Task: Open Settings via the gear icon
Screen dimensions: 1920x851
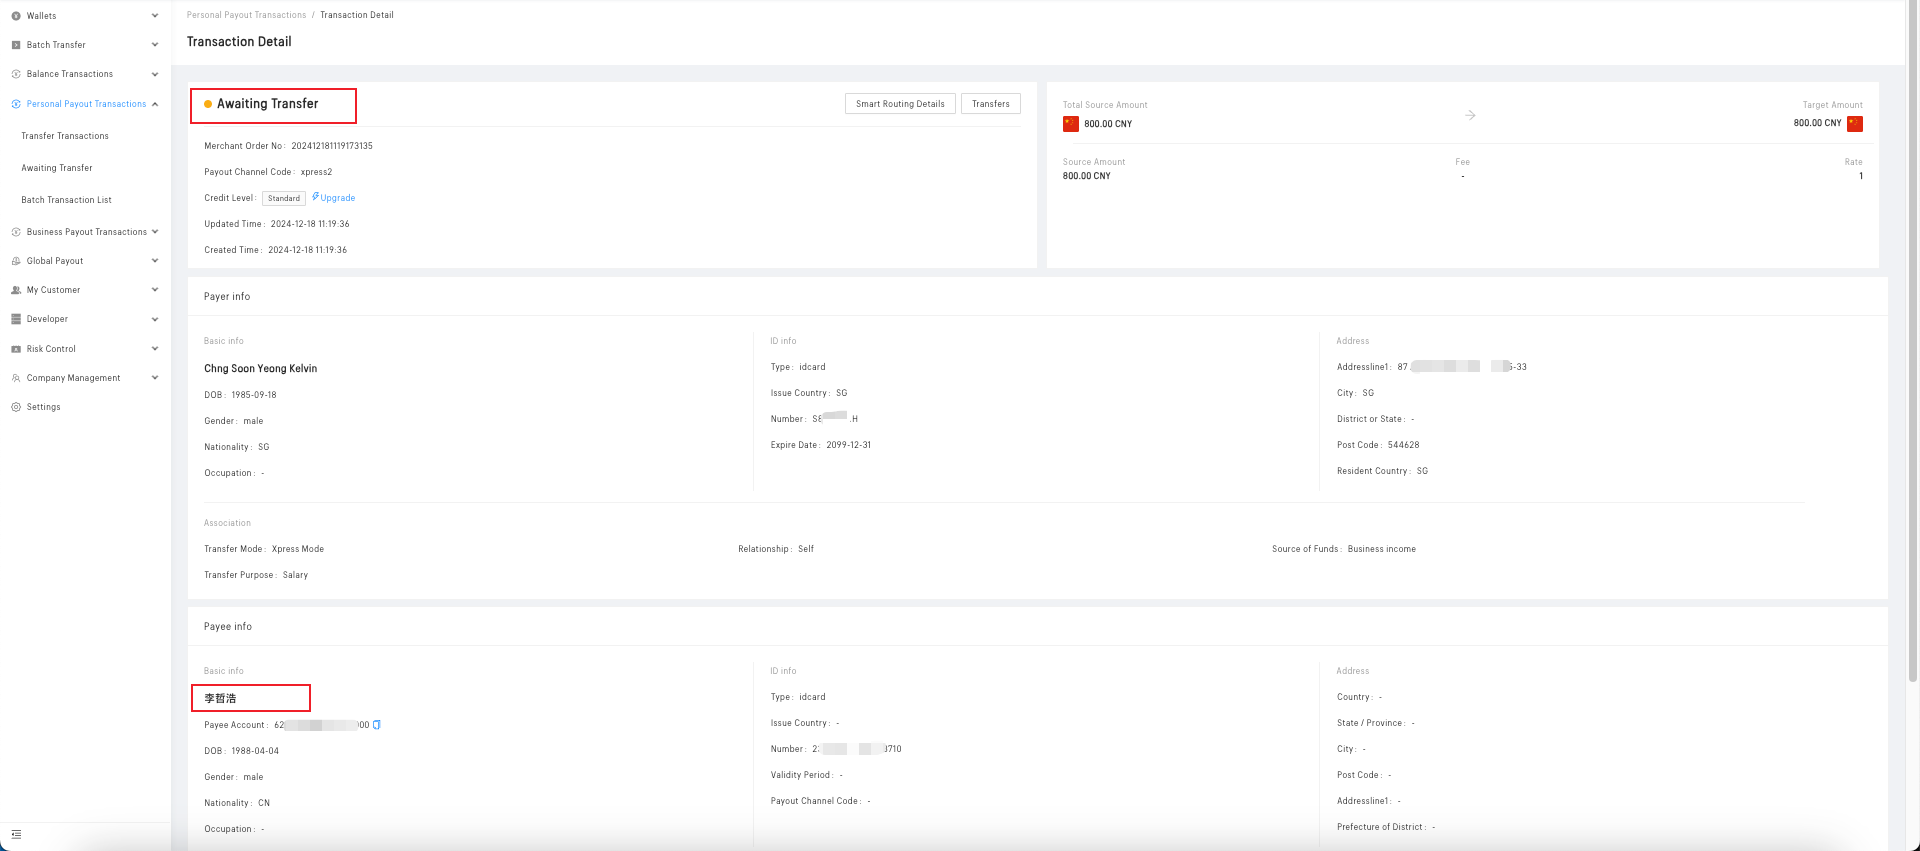Action: 16,407
